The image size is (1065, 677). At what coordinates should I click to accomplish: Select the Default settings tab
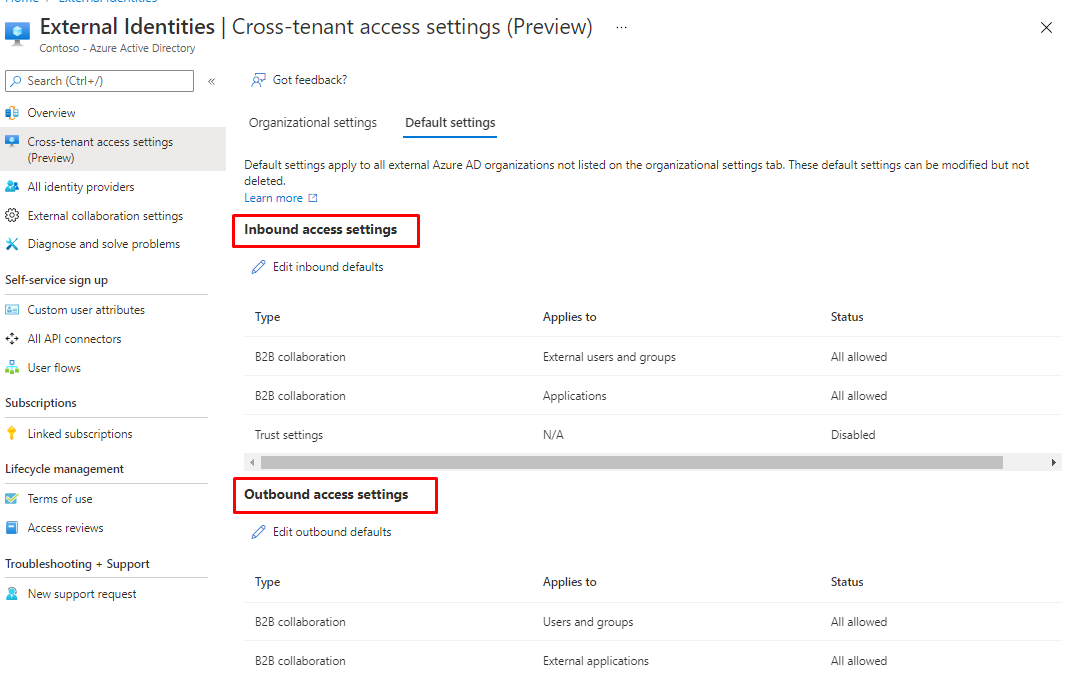(450, 123)
